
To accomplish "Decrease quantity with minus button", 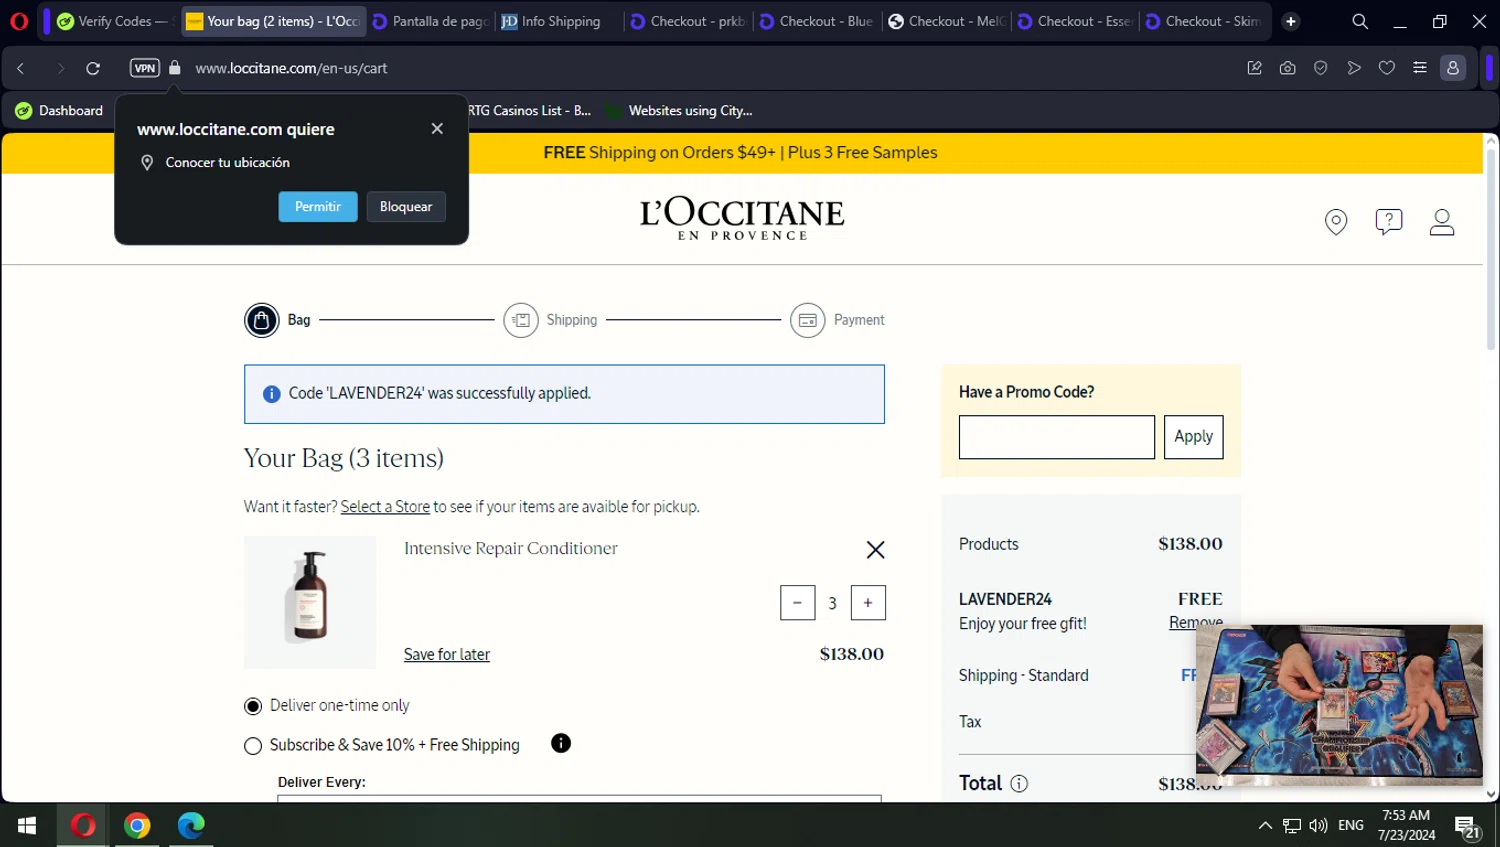I will click(797, 602).
